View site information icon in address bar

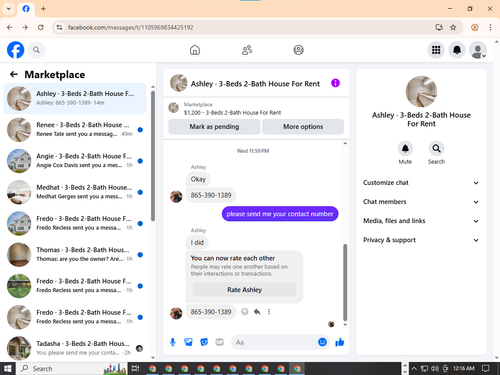59,27
